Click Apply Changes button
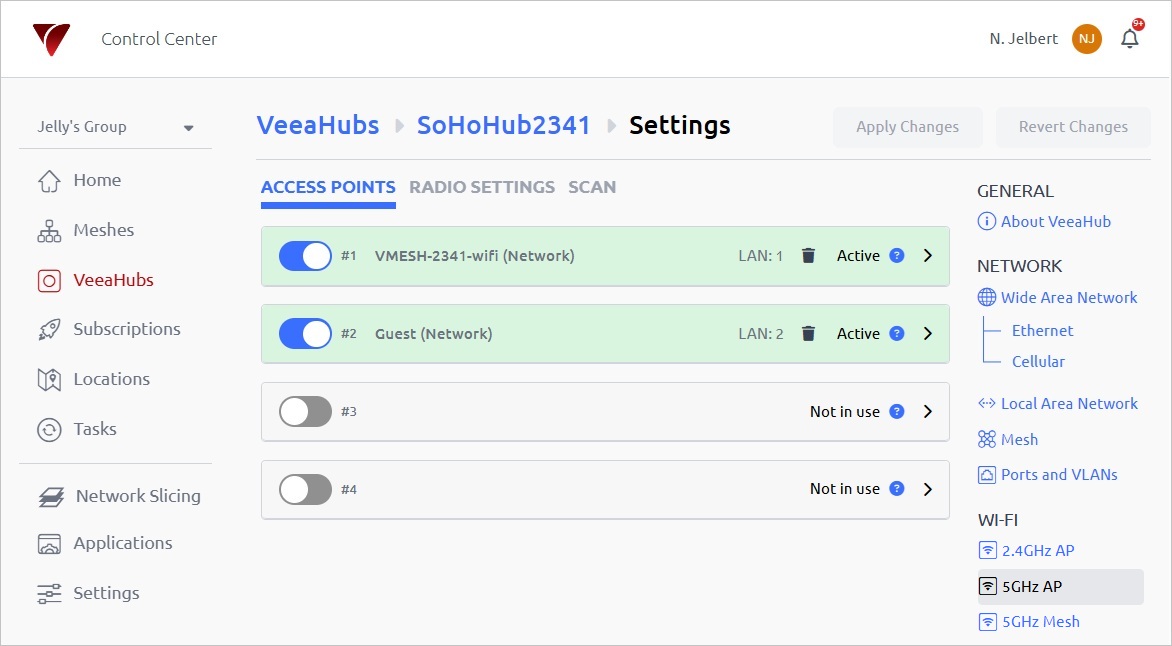The width and height of the screenshot is (1172, 646). tap(907, 127)
